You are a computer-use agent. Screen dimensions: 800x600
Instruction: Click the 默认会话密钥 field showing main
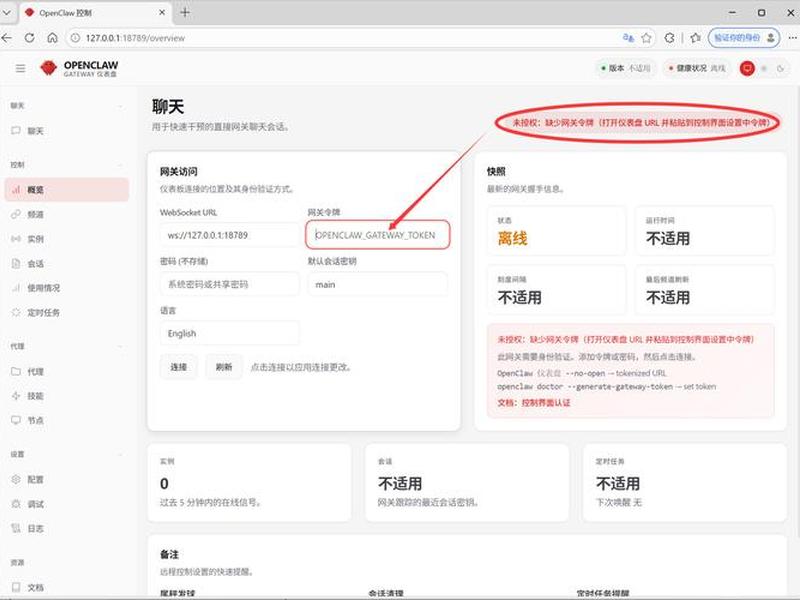point(378,284)
